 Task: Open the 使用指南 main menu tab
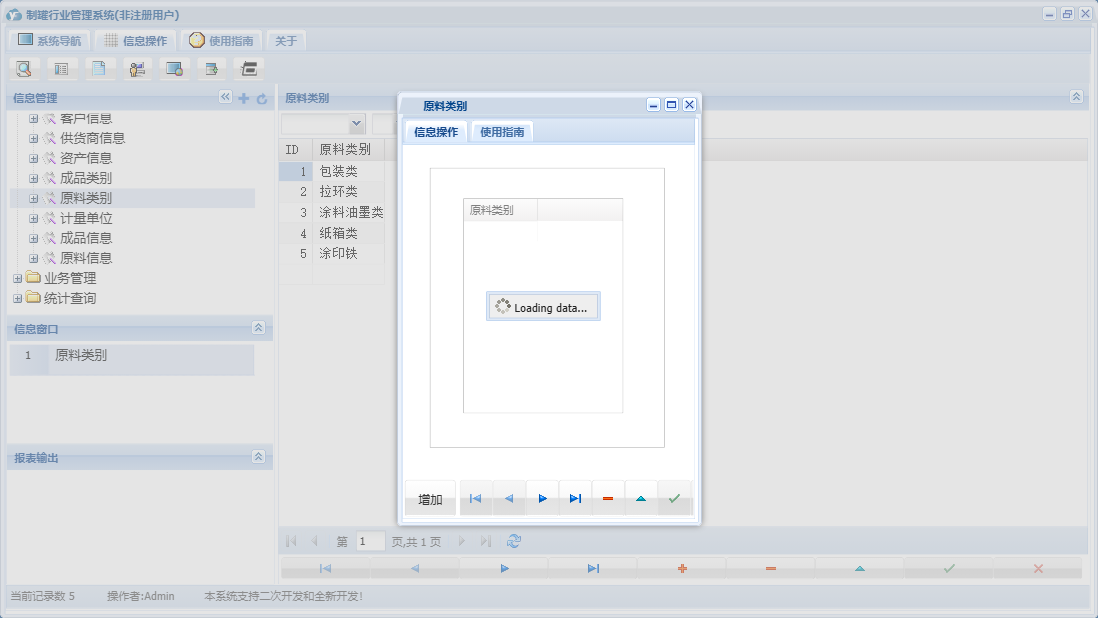[221, 41]
